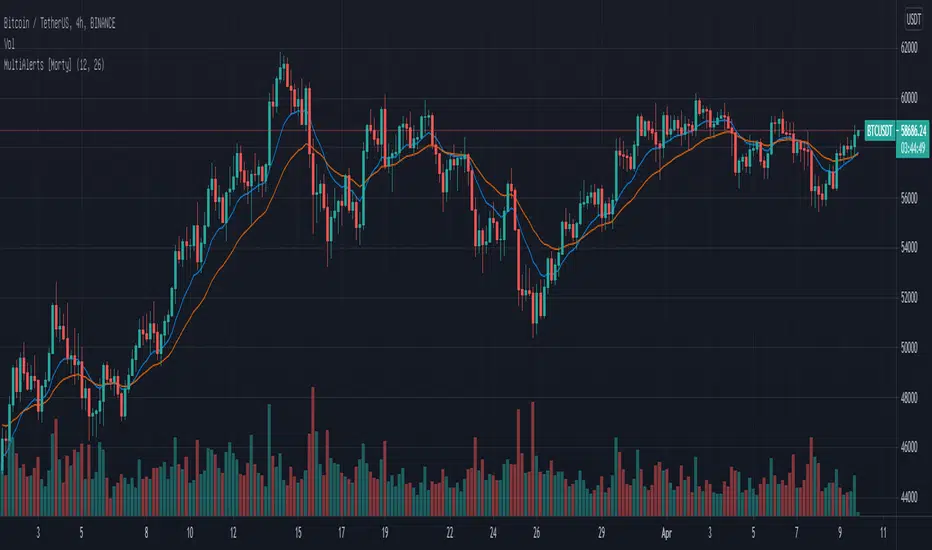
Task: Open the USDT currency selector
Action: click(x=912, y=18)
